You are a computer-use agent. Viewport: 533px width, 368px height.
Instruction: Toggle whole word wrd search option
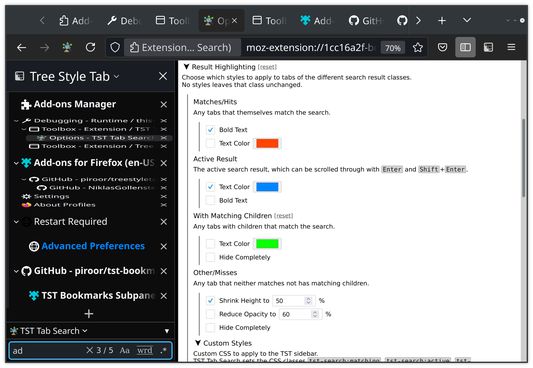tap(145, 350)
